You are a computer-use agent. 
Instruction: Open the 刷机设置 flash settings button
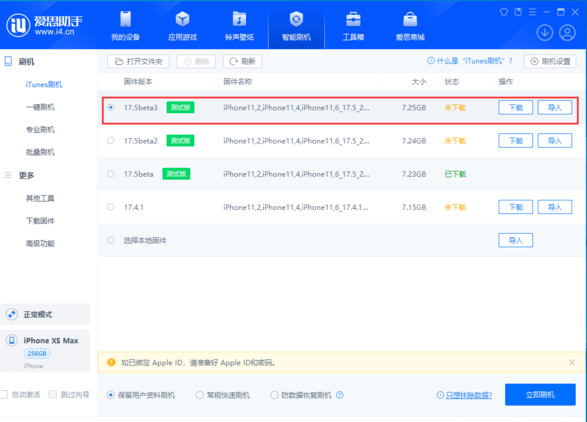(550, 61)
